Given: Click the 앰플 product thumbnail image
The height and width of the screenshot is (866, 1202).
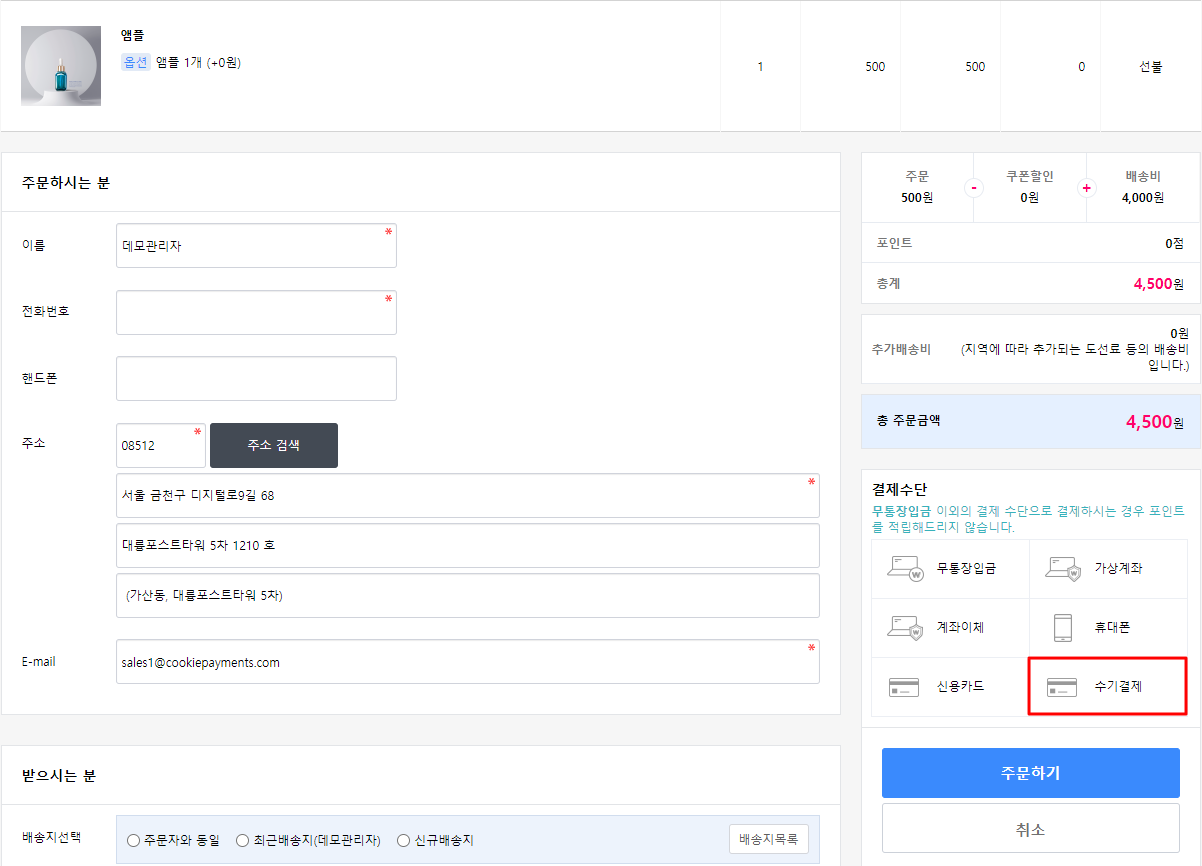Looking at the screenshot, I should coord(61,66).
